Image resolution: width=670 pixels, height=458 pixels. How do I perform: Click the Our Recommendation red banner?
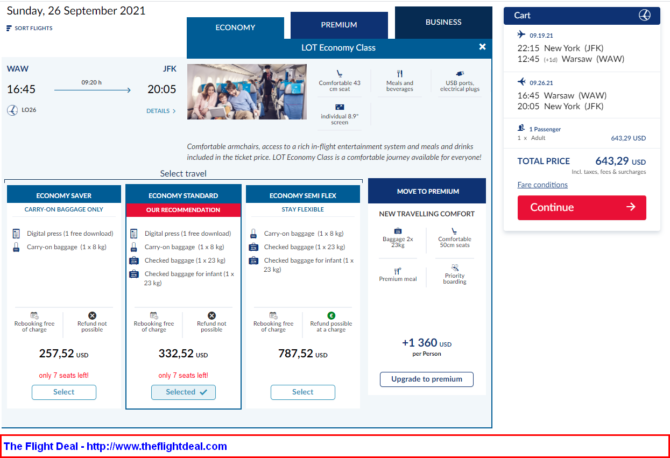pos(183,210)
